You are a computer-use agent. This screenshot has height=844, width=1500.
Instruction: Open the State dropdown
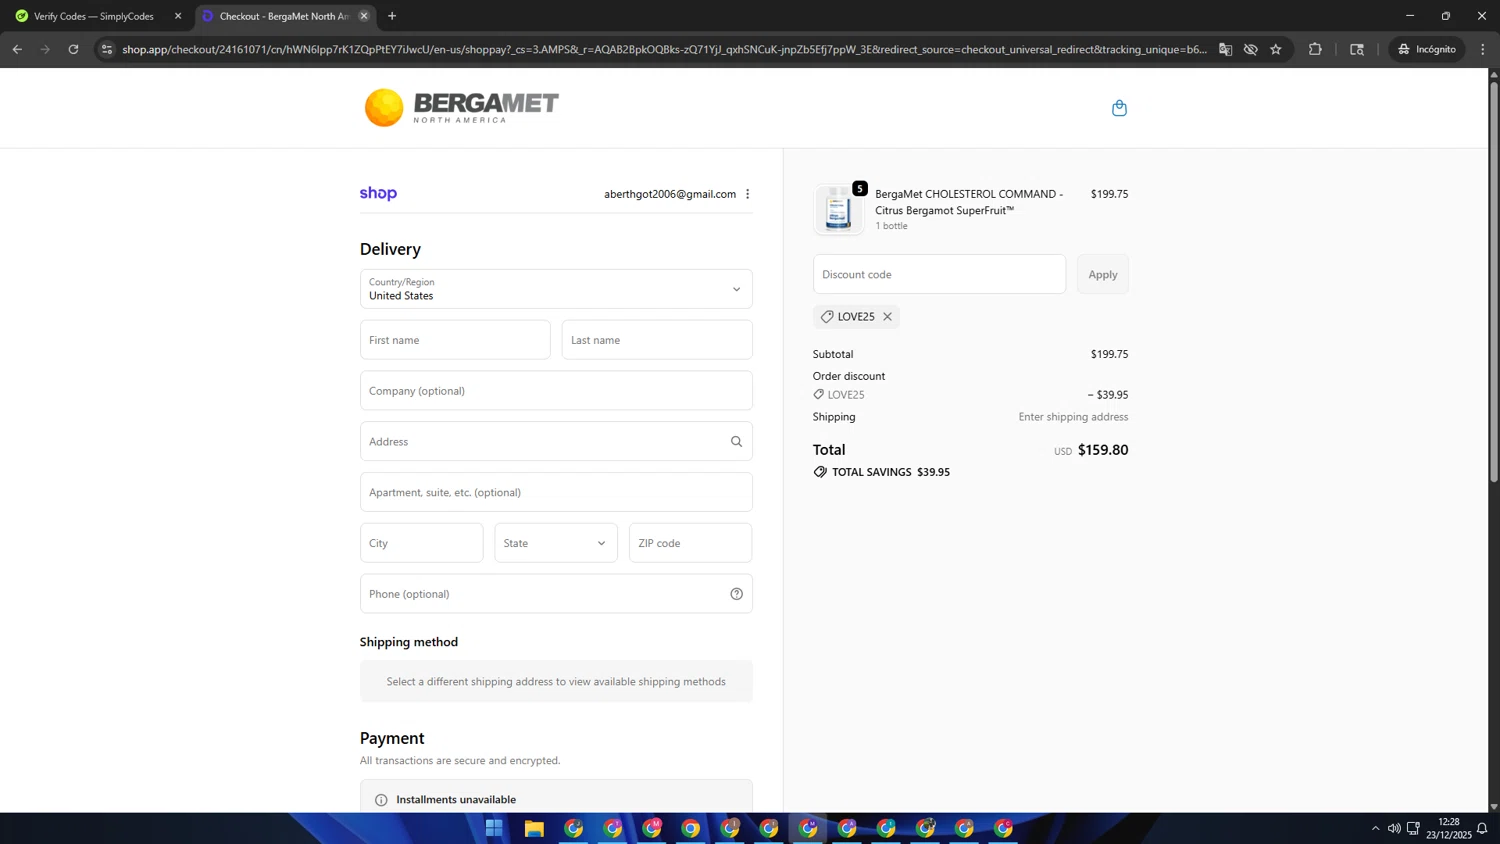(x=556, y=543)
